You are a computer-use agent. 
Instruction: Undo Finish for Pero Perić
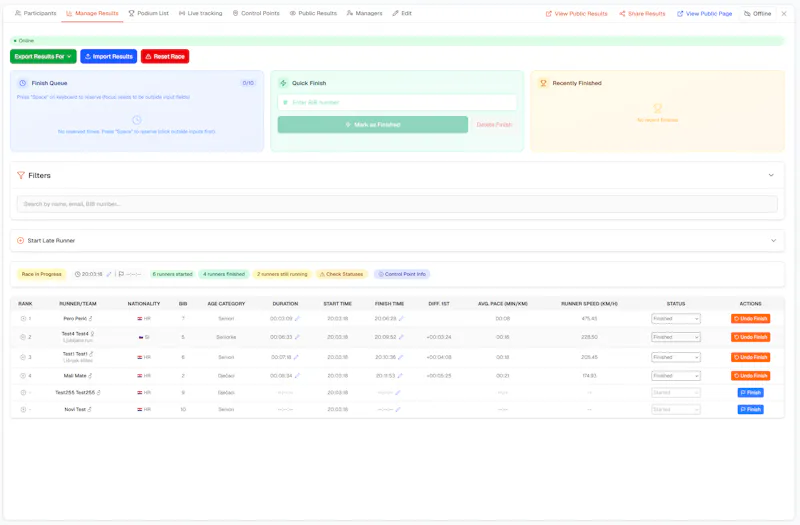(x=750, y=318)
